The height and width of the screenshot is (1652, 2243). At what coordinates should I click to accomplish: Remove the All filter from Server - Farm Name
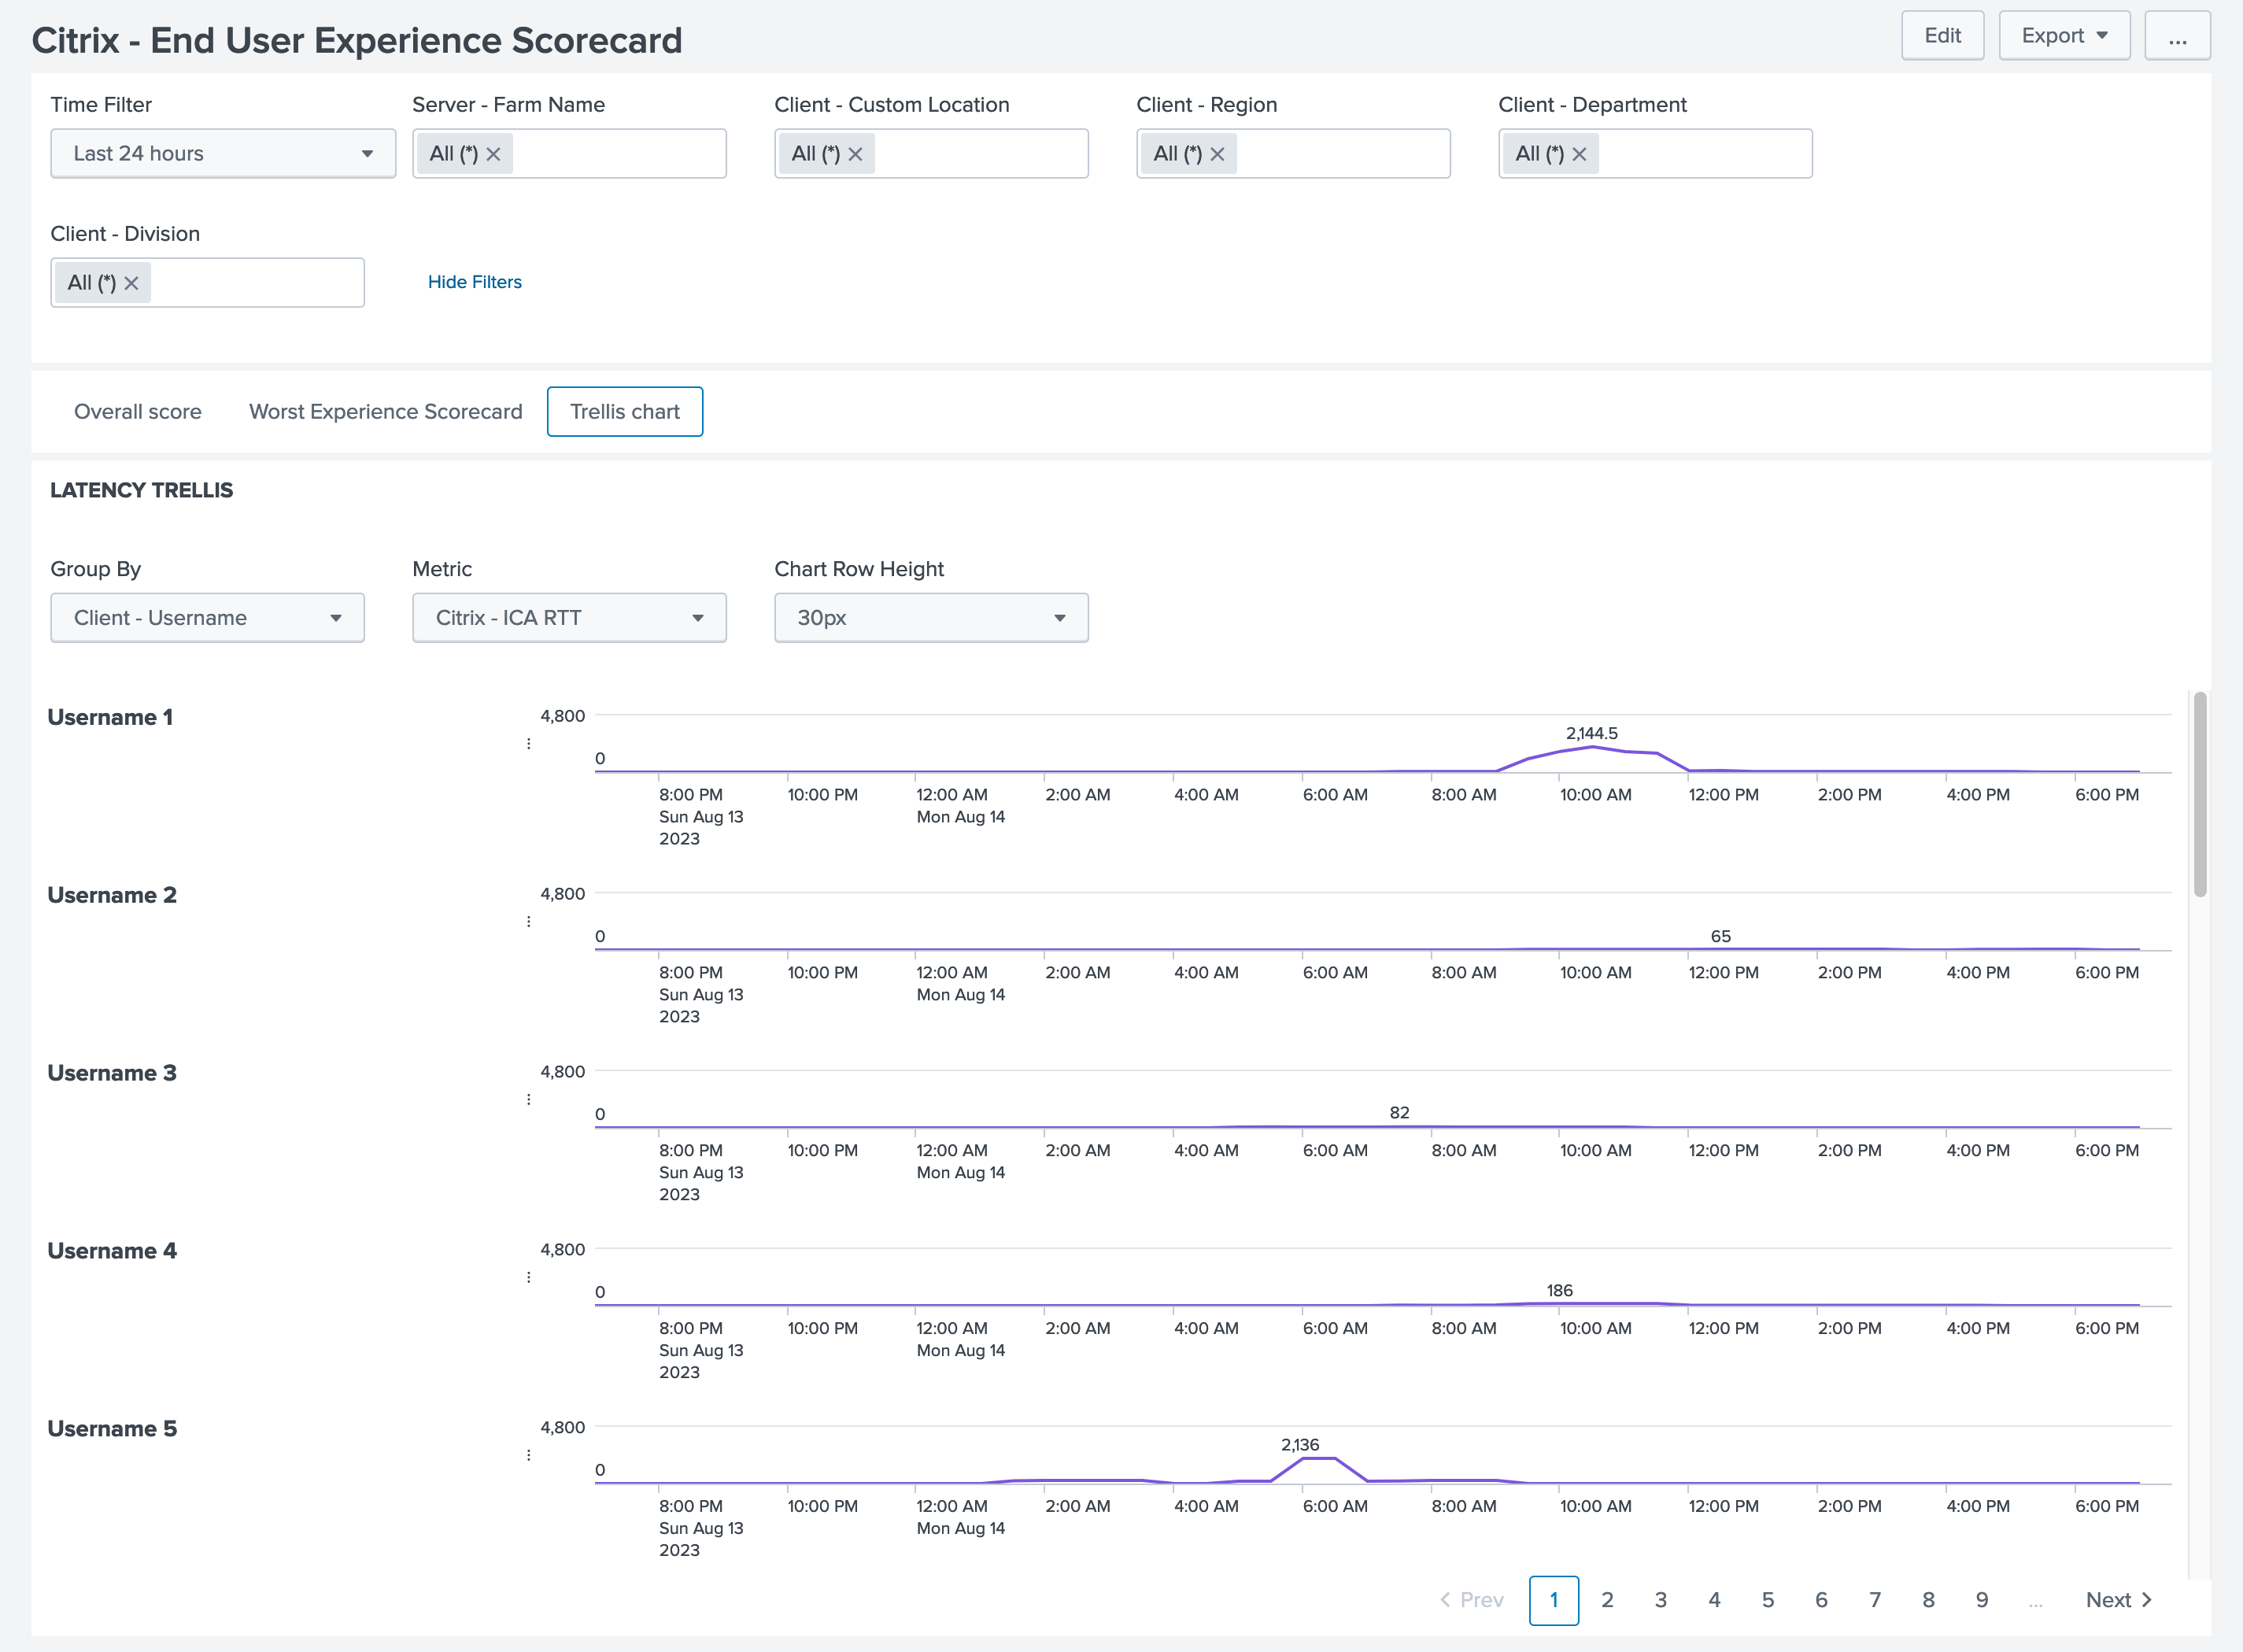(493, 153)
